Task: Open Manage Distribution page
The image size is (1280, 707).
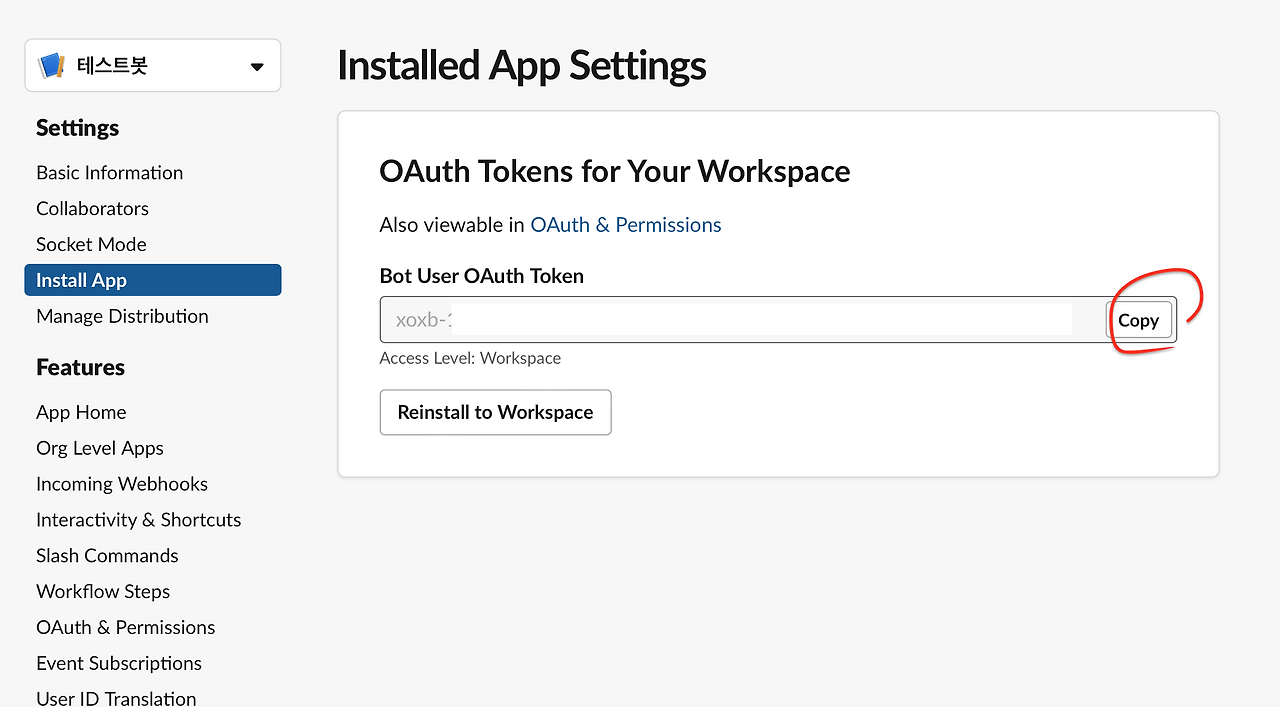Action: 122,317
